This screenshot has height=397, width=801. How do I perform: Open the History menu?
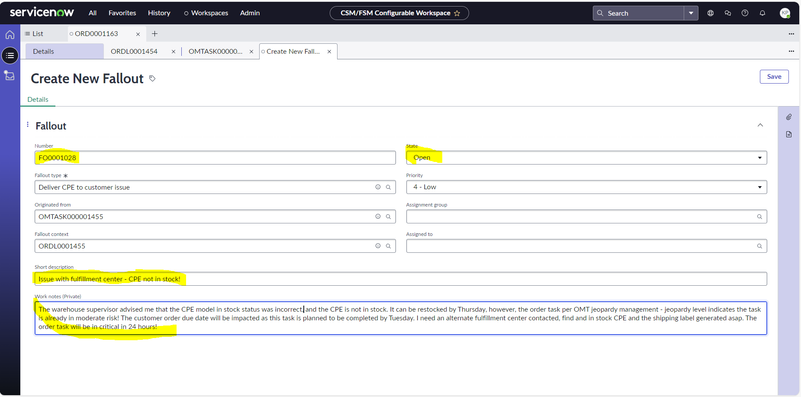coord(159,13)
